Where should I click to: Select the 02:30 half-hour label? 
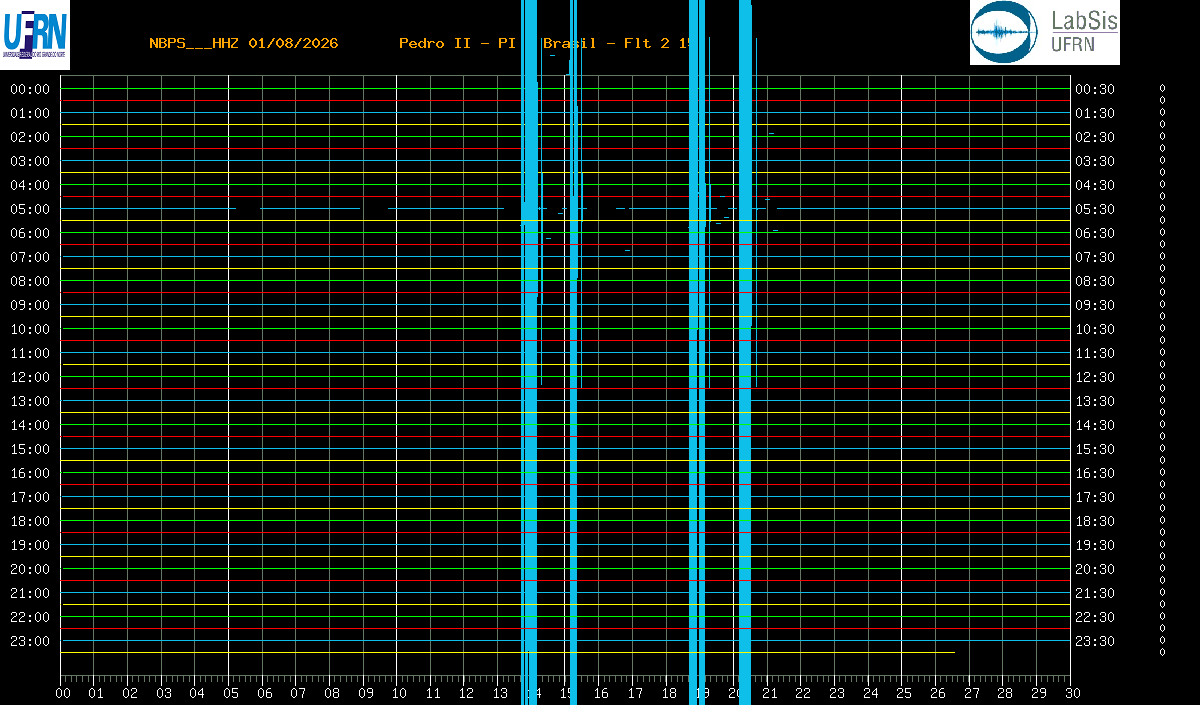1095,137
